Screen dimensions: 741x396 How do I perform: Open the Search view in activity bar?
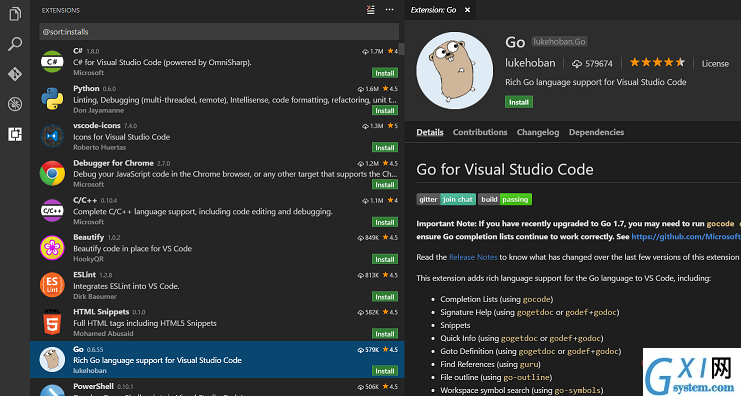15,44
